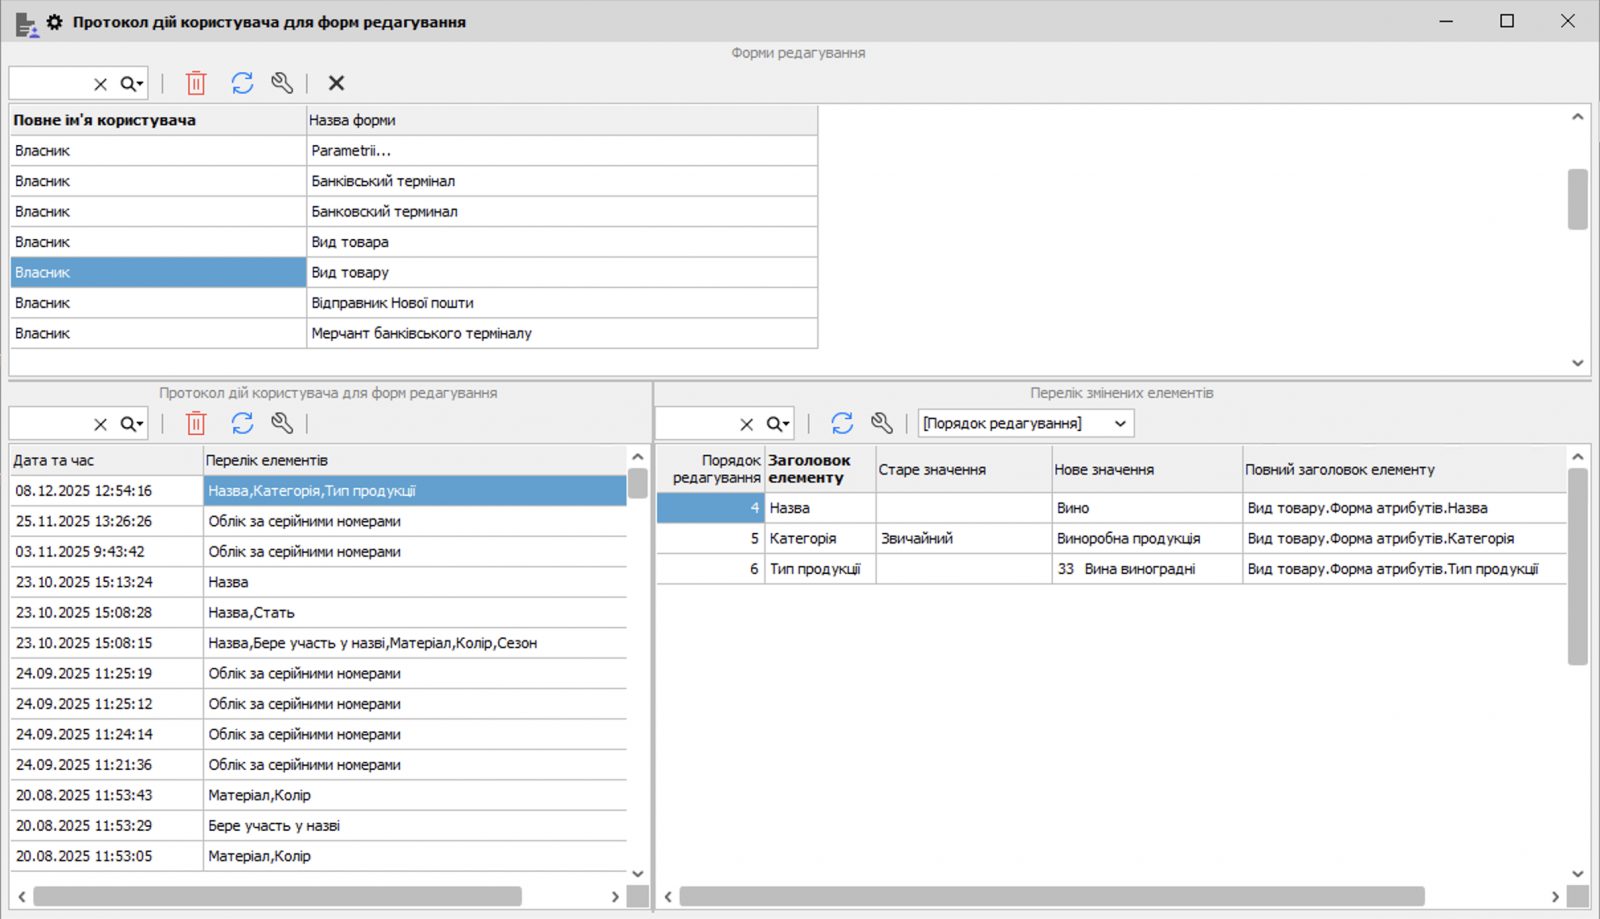Screen dimensions: 1600x919
Task: Select the 'Категорія' changed element row
Action: (x=803, y=538)
